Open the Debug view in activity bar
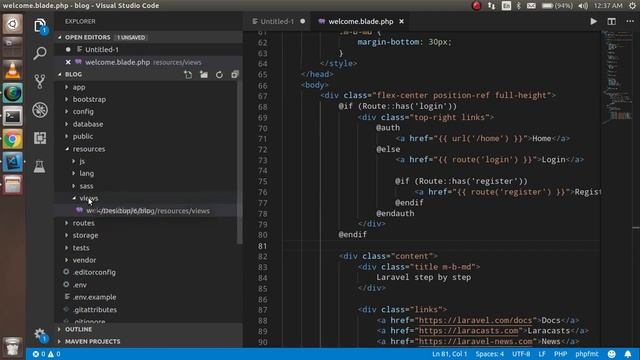The image size is (640, 360). (40, 110)
